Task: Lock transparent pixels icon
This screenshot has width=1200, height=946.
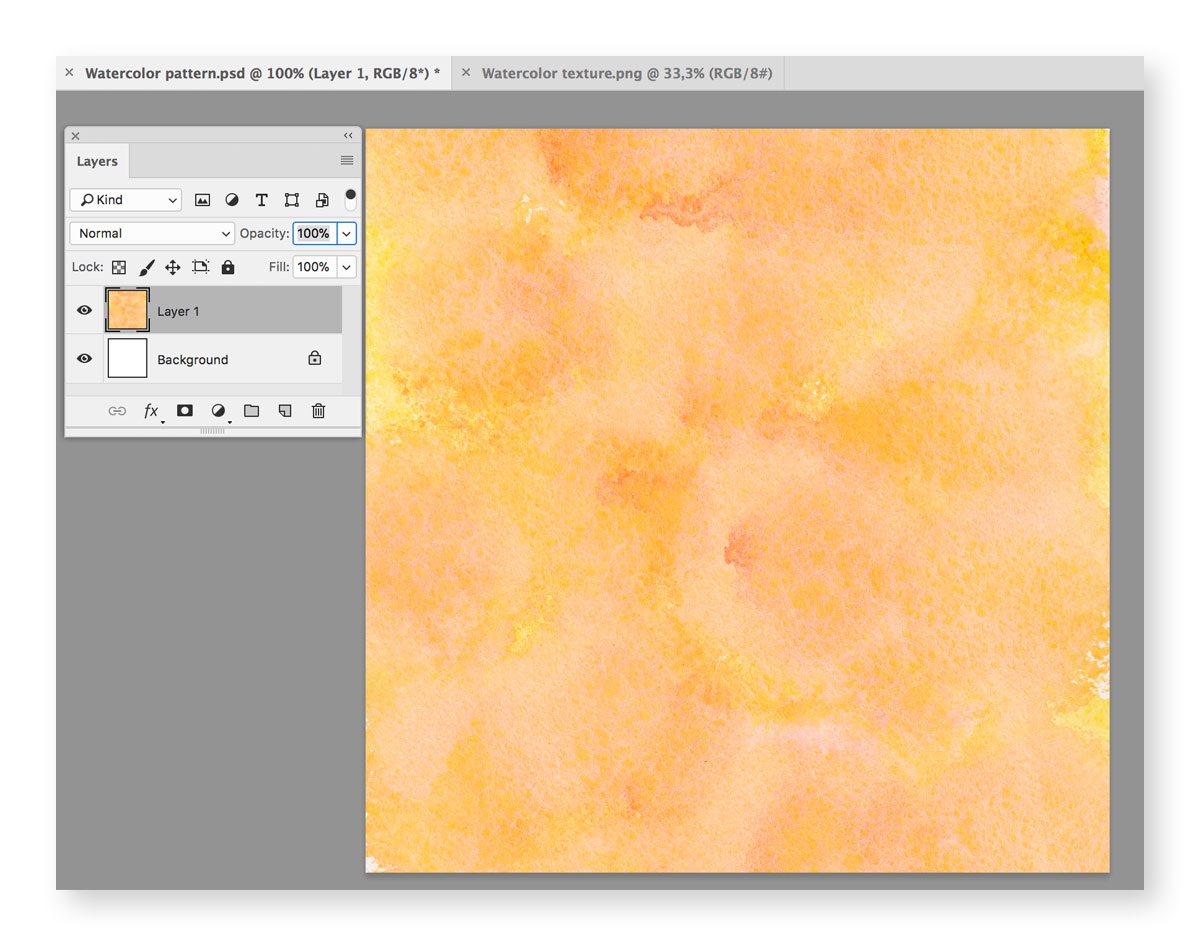Action: 119,267
